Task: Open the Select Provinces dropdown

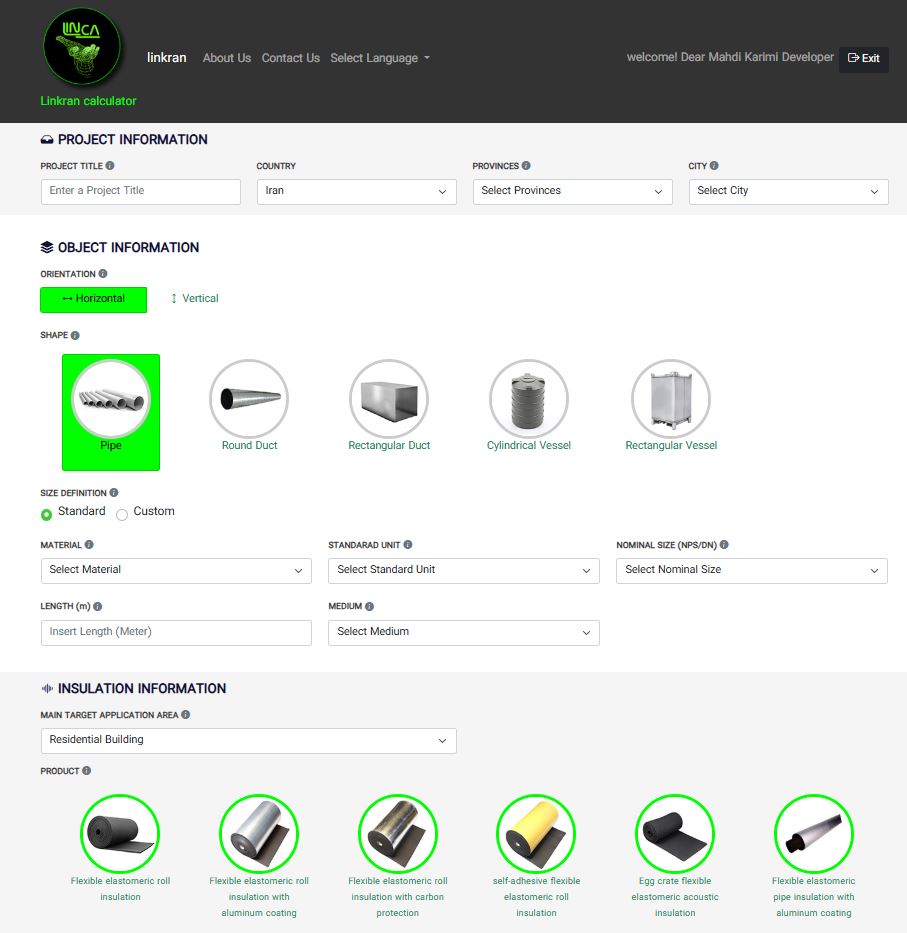Action: pos(573,192)
